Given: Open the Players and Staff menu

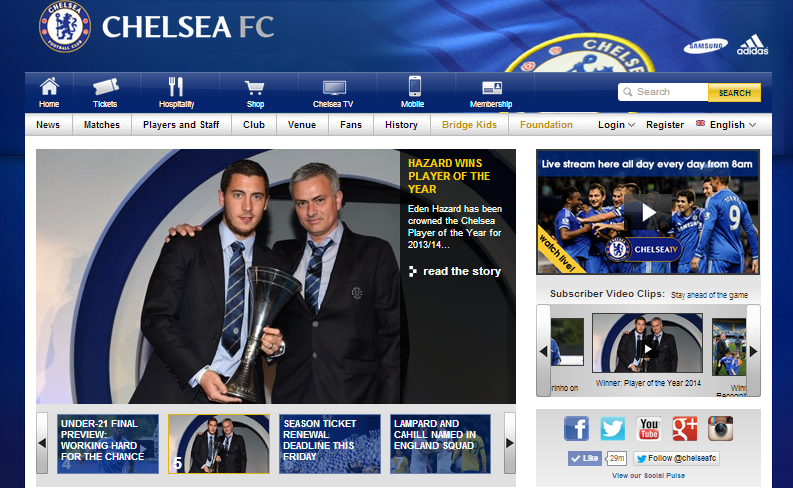Looking at the screenshot, I should 181,124.
